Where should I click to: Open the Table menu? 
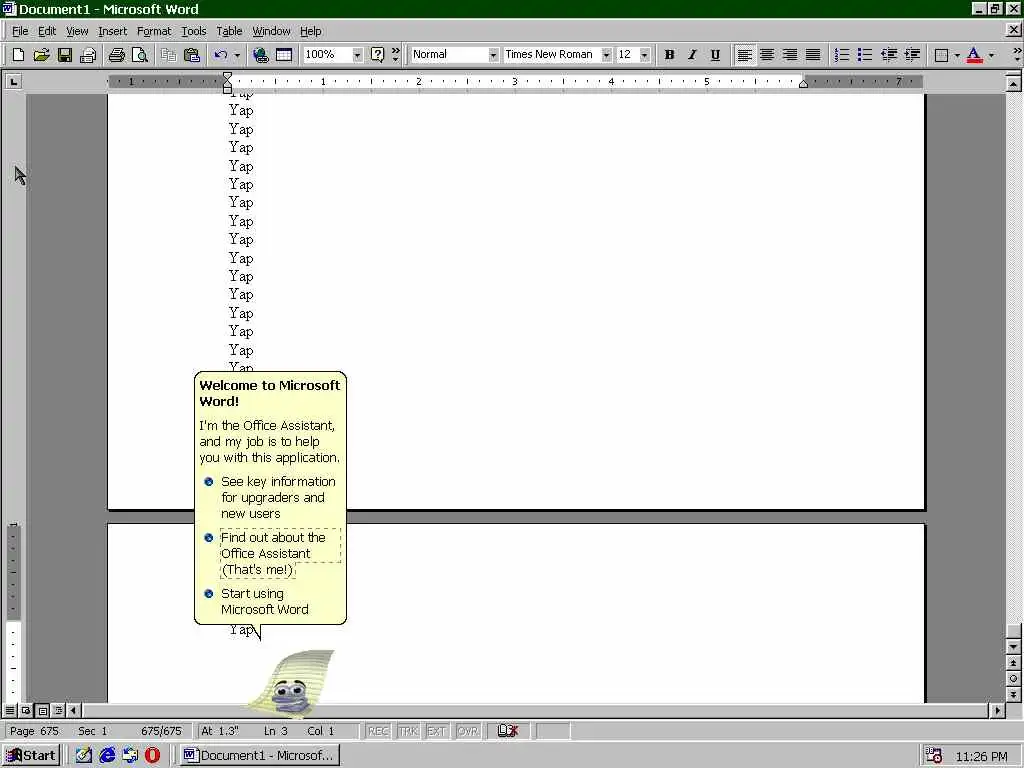click(229, 31)
